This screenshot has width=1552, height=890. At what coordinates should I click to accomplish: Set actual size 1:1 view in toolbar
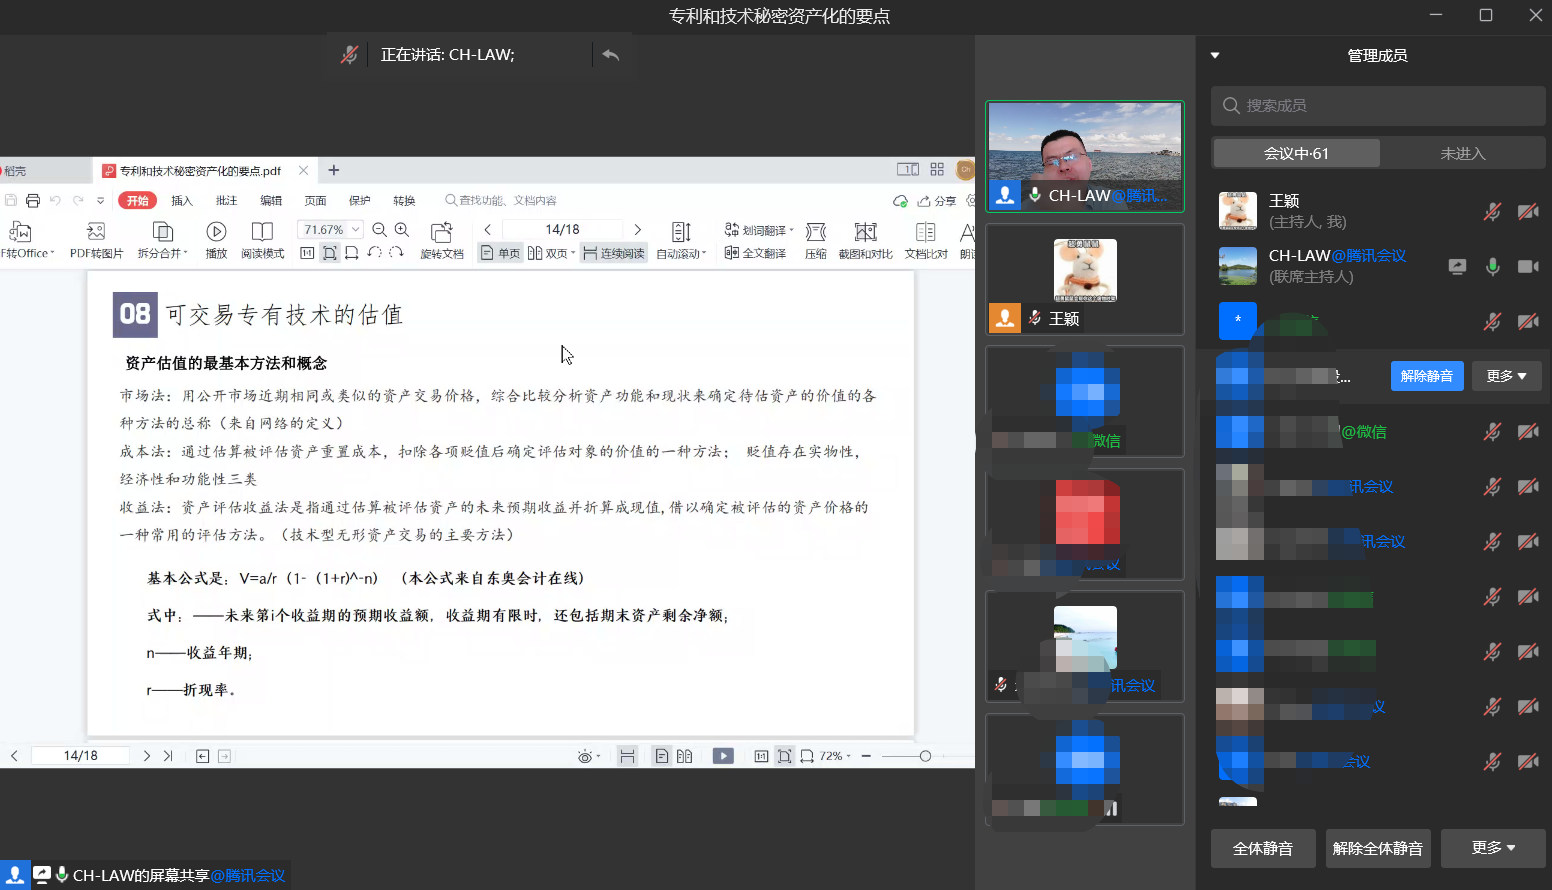307,253
